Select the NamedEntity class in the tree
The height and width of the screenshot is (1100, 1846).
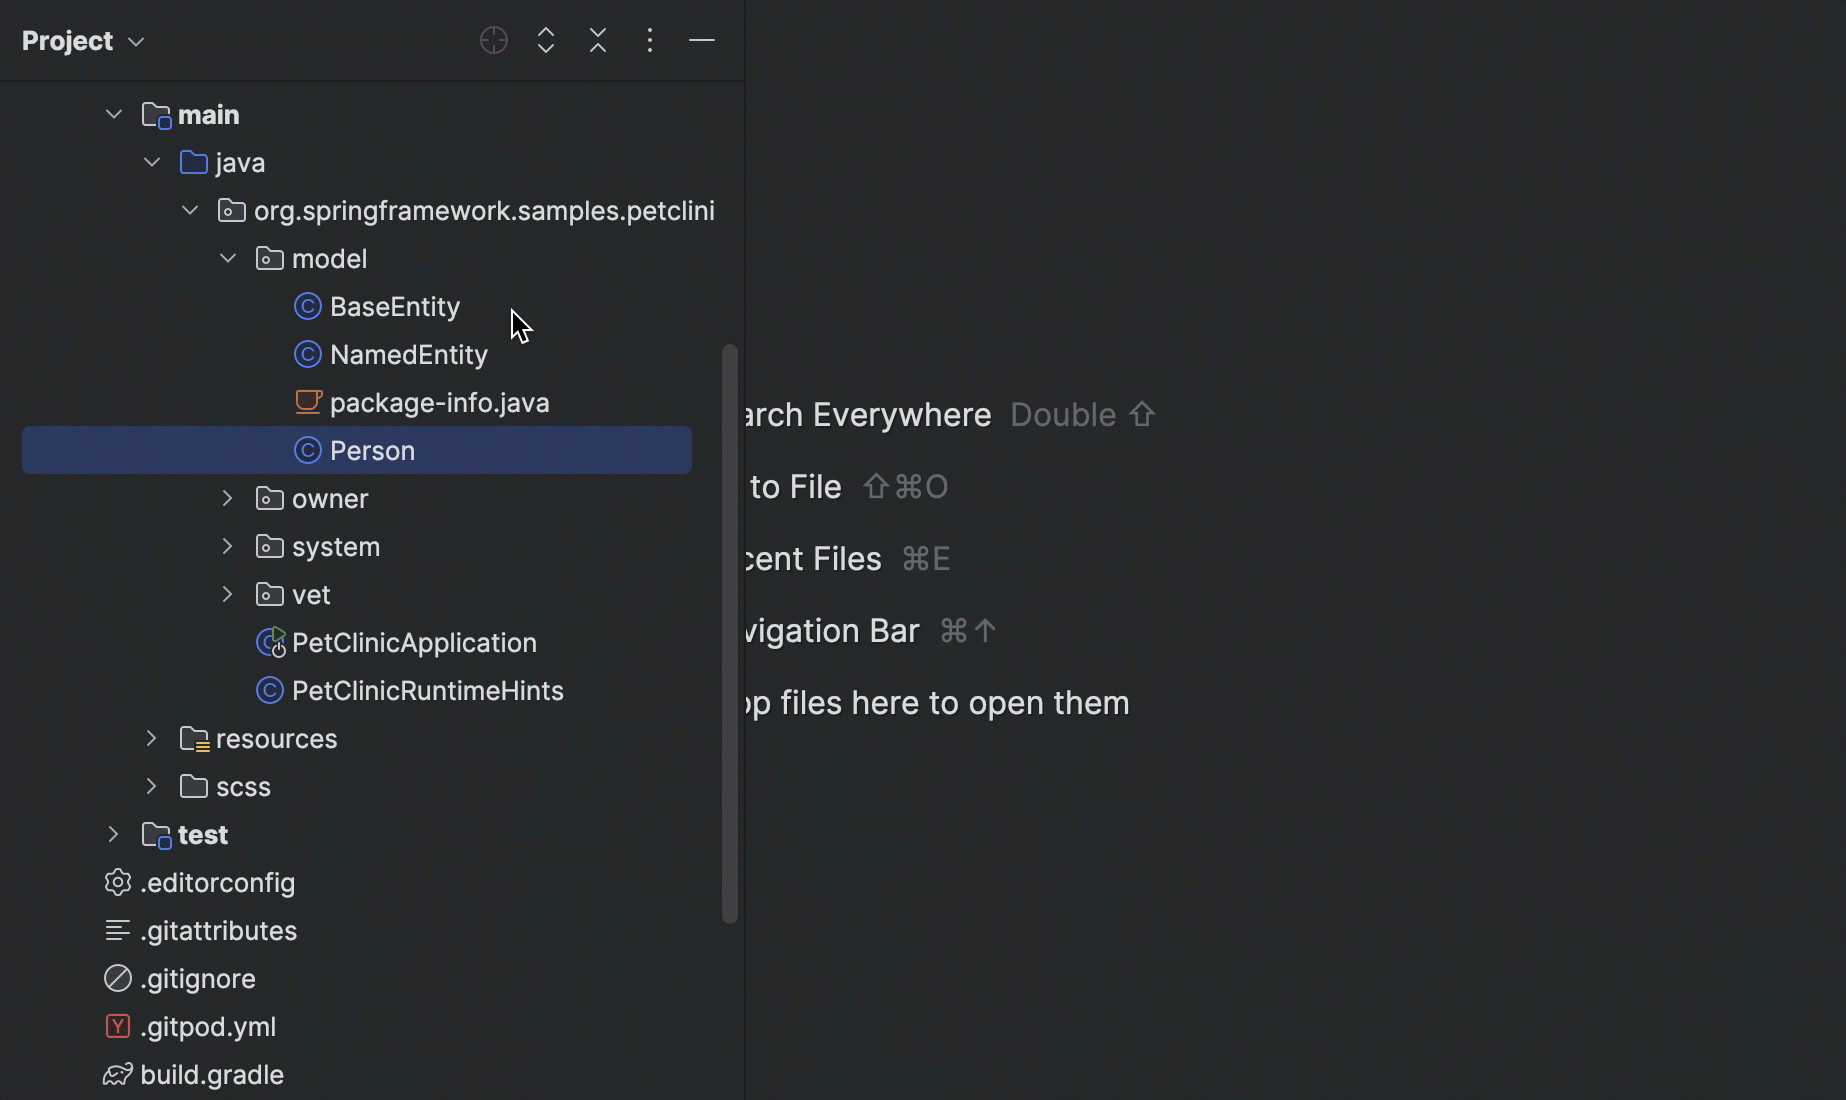409,354
